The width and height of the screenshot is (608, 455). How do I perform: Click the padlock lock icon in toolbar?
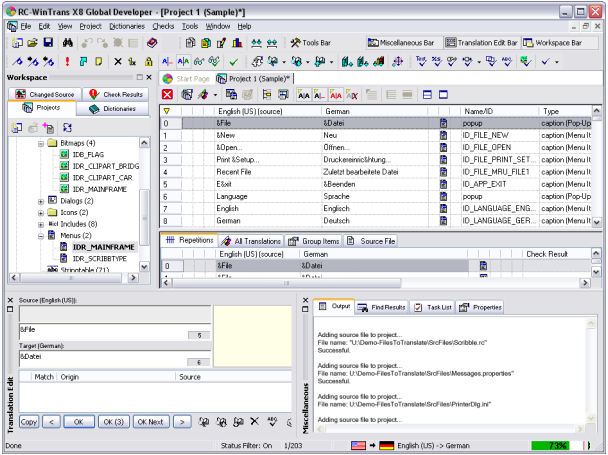pos(148,61)
